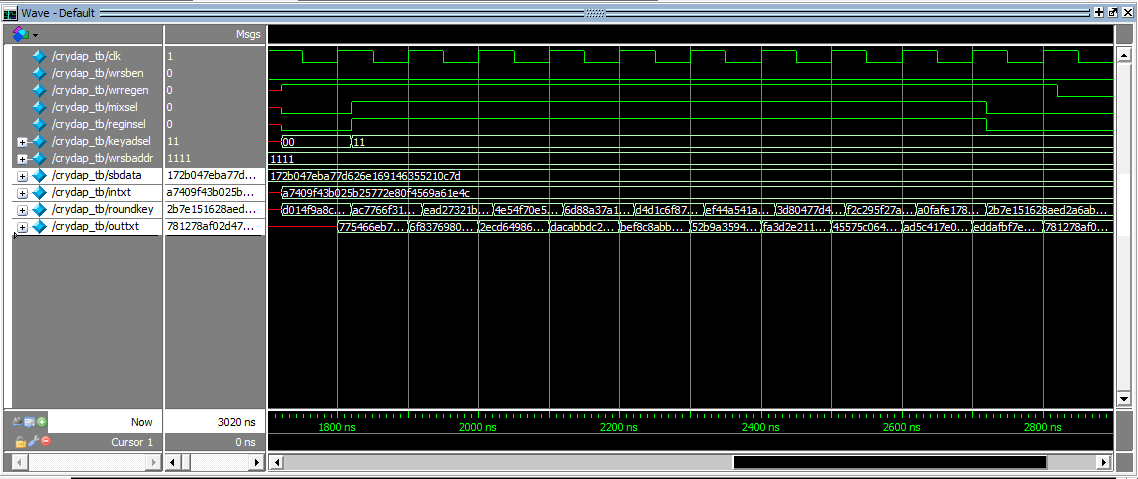Screen dimensions: 1138x479
Task: Click the toggle leaf names icon
Action: (19, 422)
